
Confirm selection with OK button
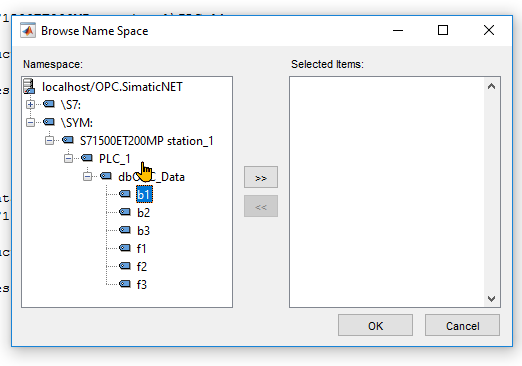point(375,325)
